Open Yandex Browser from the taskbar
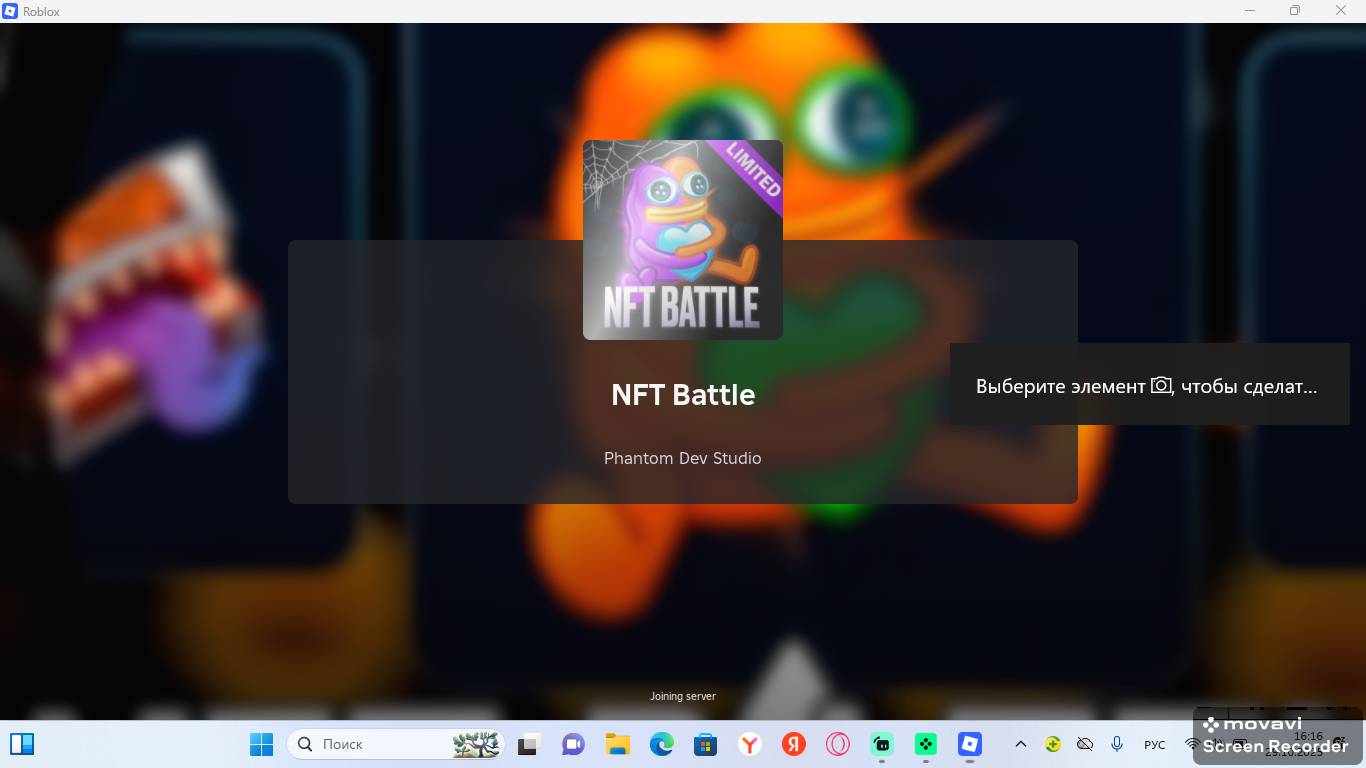 coord(749,744)
